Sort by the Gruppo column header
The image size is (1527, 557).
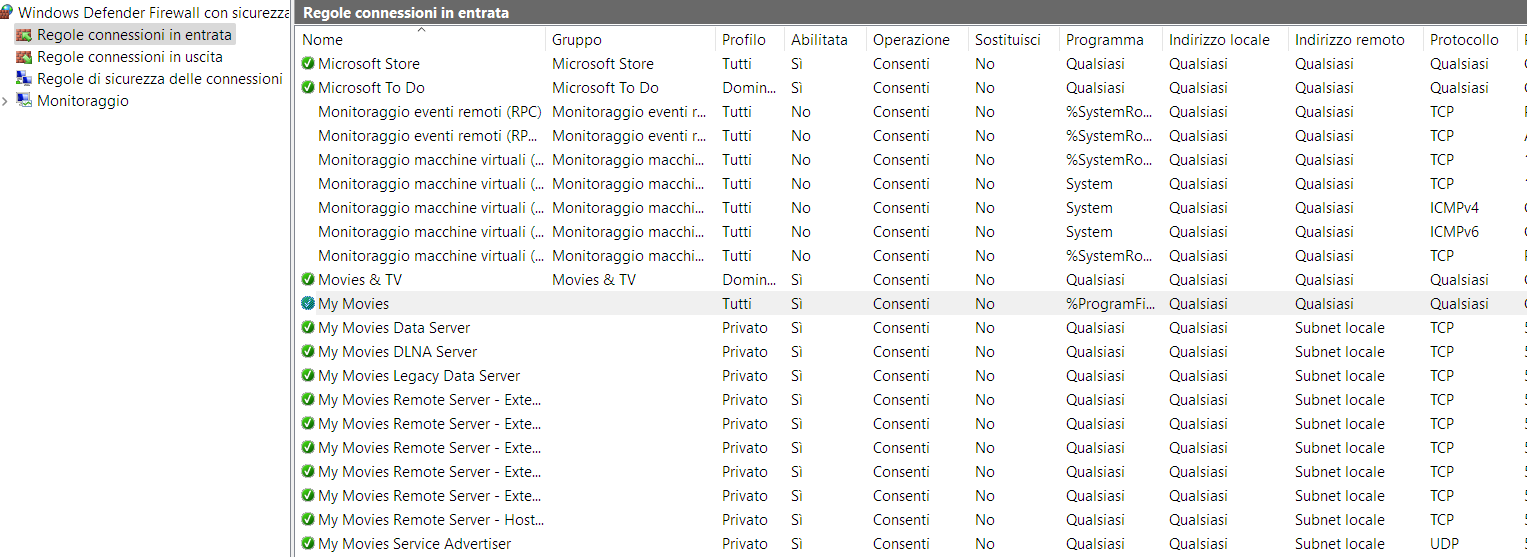click(631, 40)
